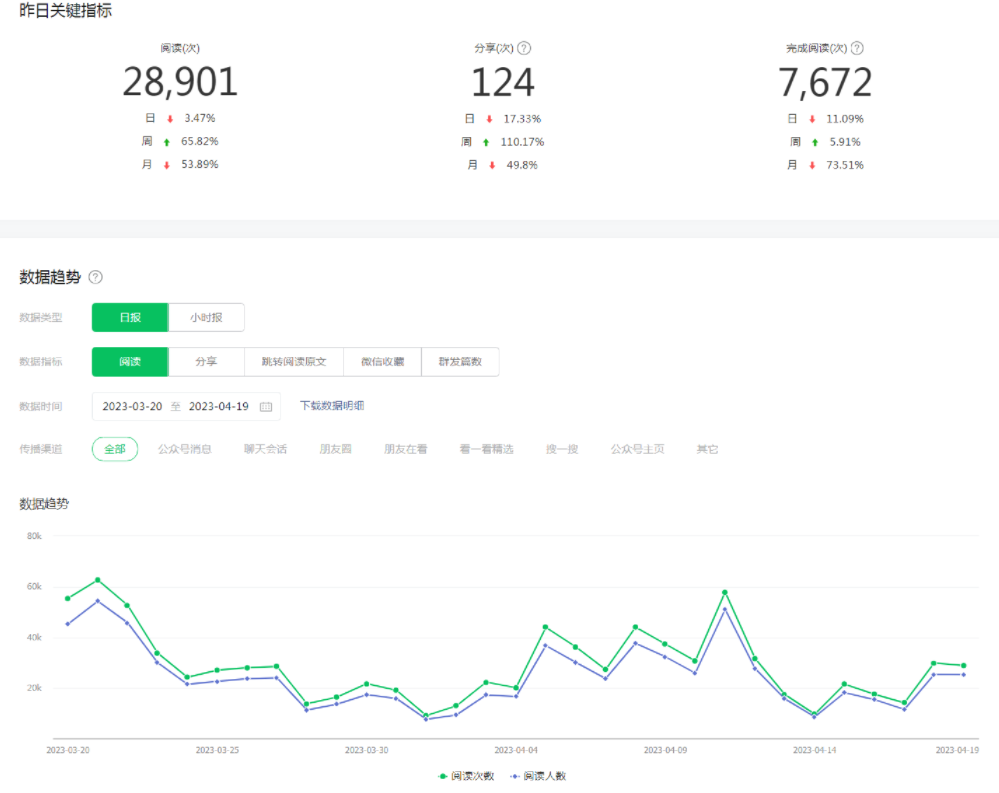
Task: Click start date 2023-03-20 field
Action: click(132, 406)
